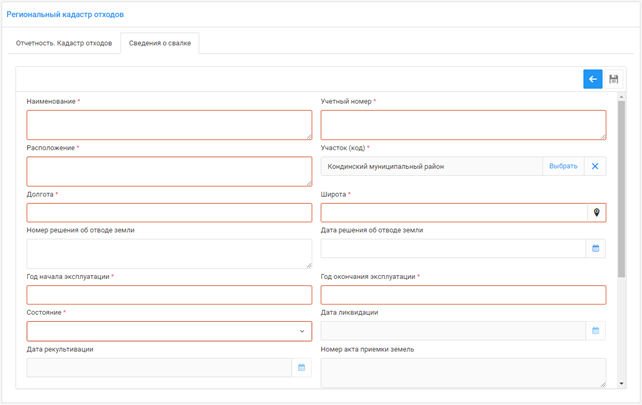Click the Выбрать button for Участок
Screen dimensions: 642x405
click(563, 166)
